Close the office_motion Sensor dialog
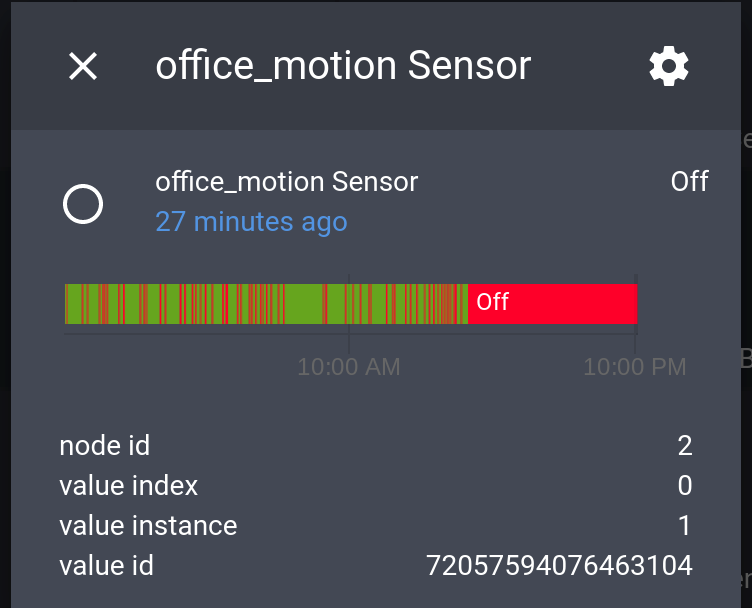This screenshot has height=608, width=752. [x=82, y=67]
